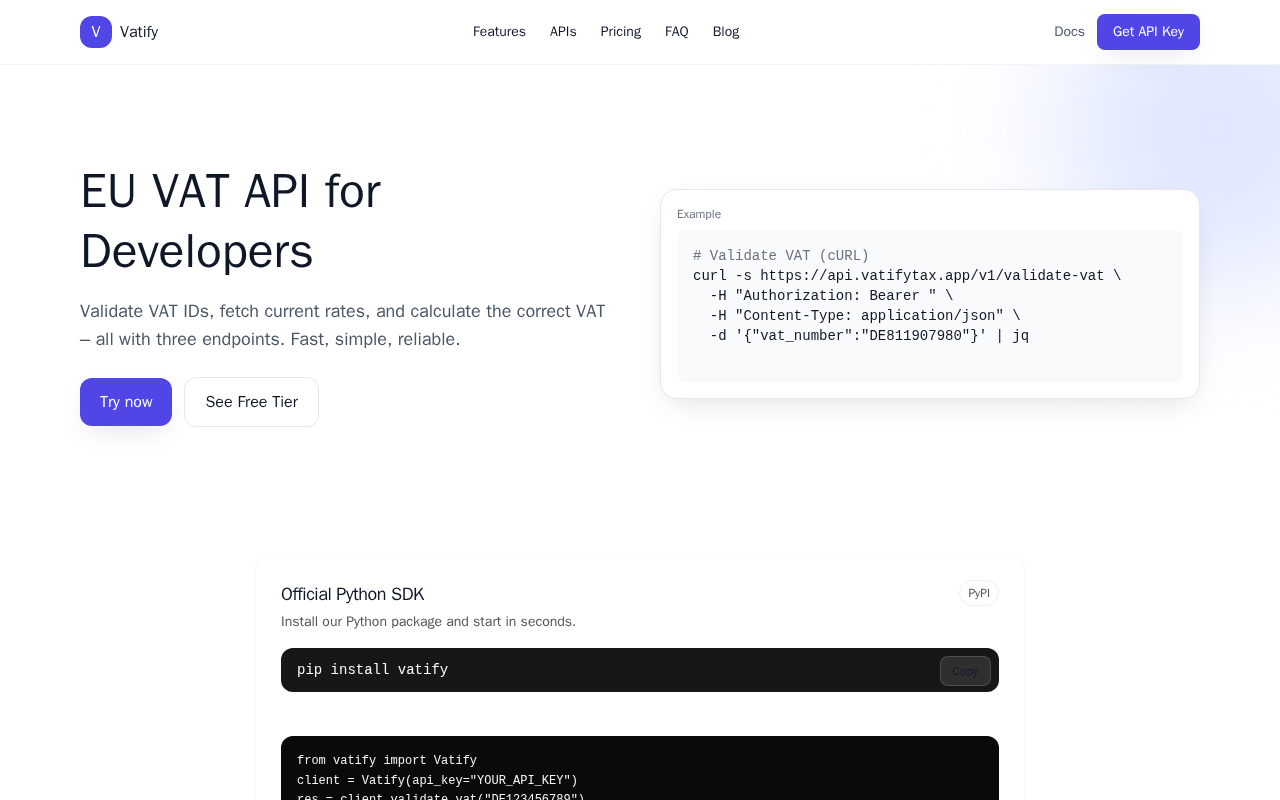
Task: Click the Authorization Bearer header line
Action: pyautogui.click(x=832, y=296)
